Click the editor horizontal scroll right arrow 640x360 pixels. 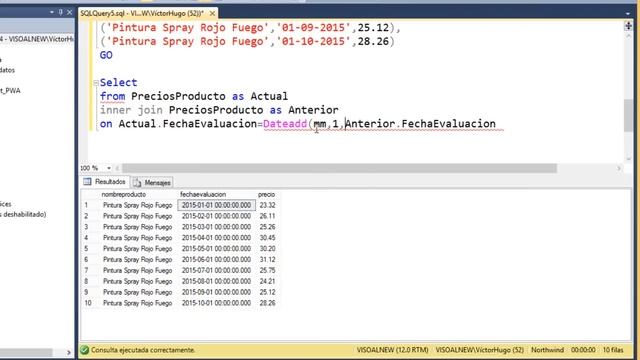point(619,168)
